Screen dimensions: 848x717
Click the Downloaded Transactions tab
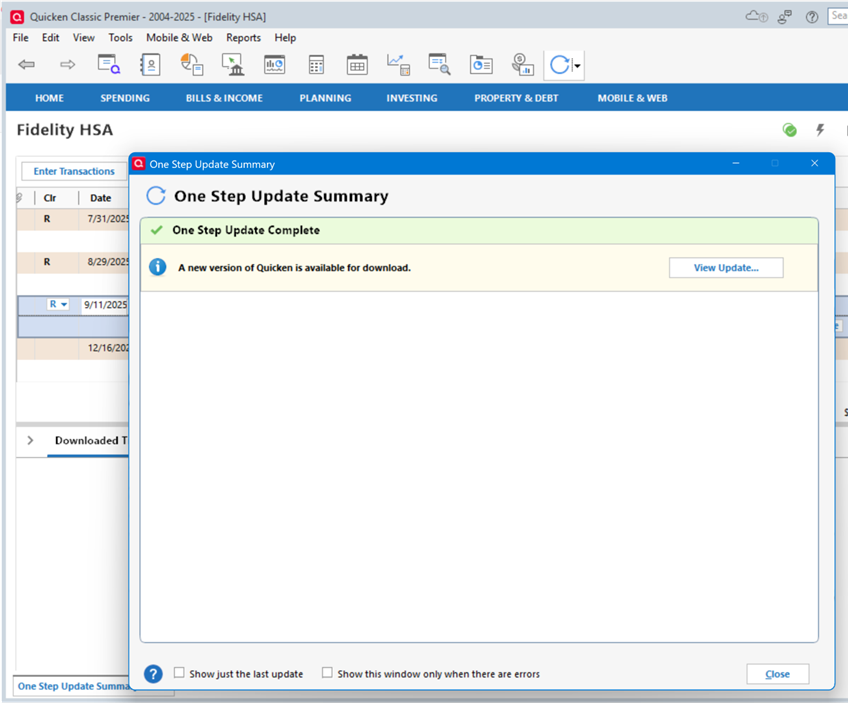90,440
